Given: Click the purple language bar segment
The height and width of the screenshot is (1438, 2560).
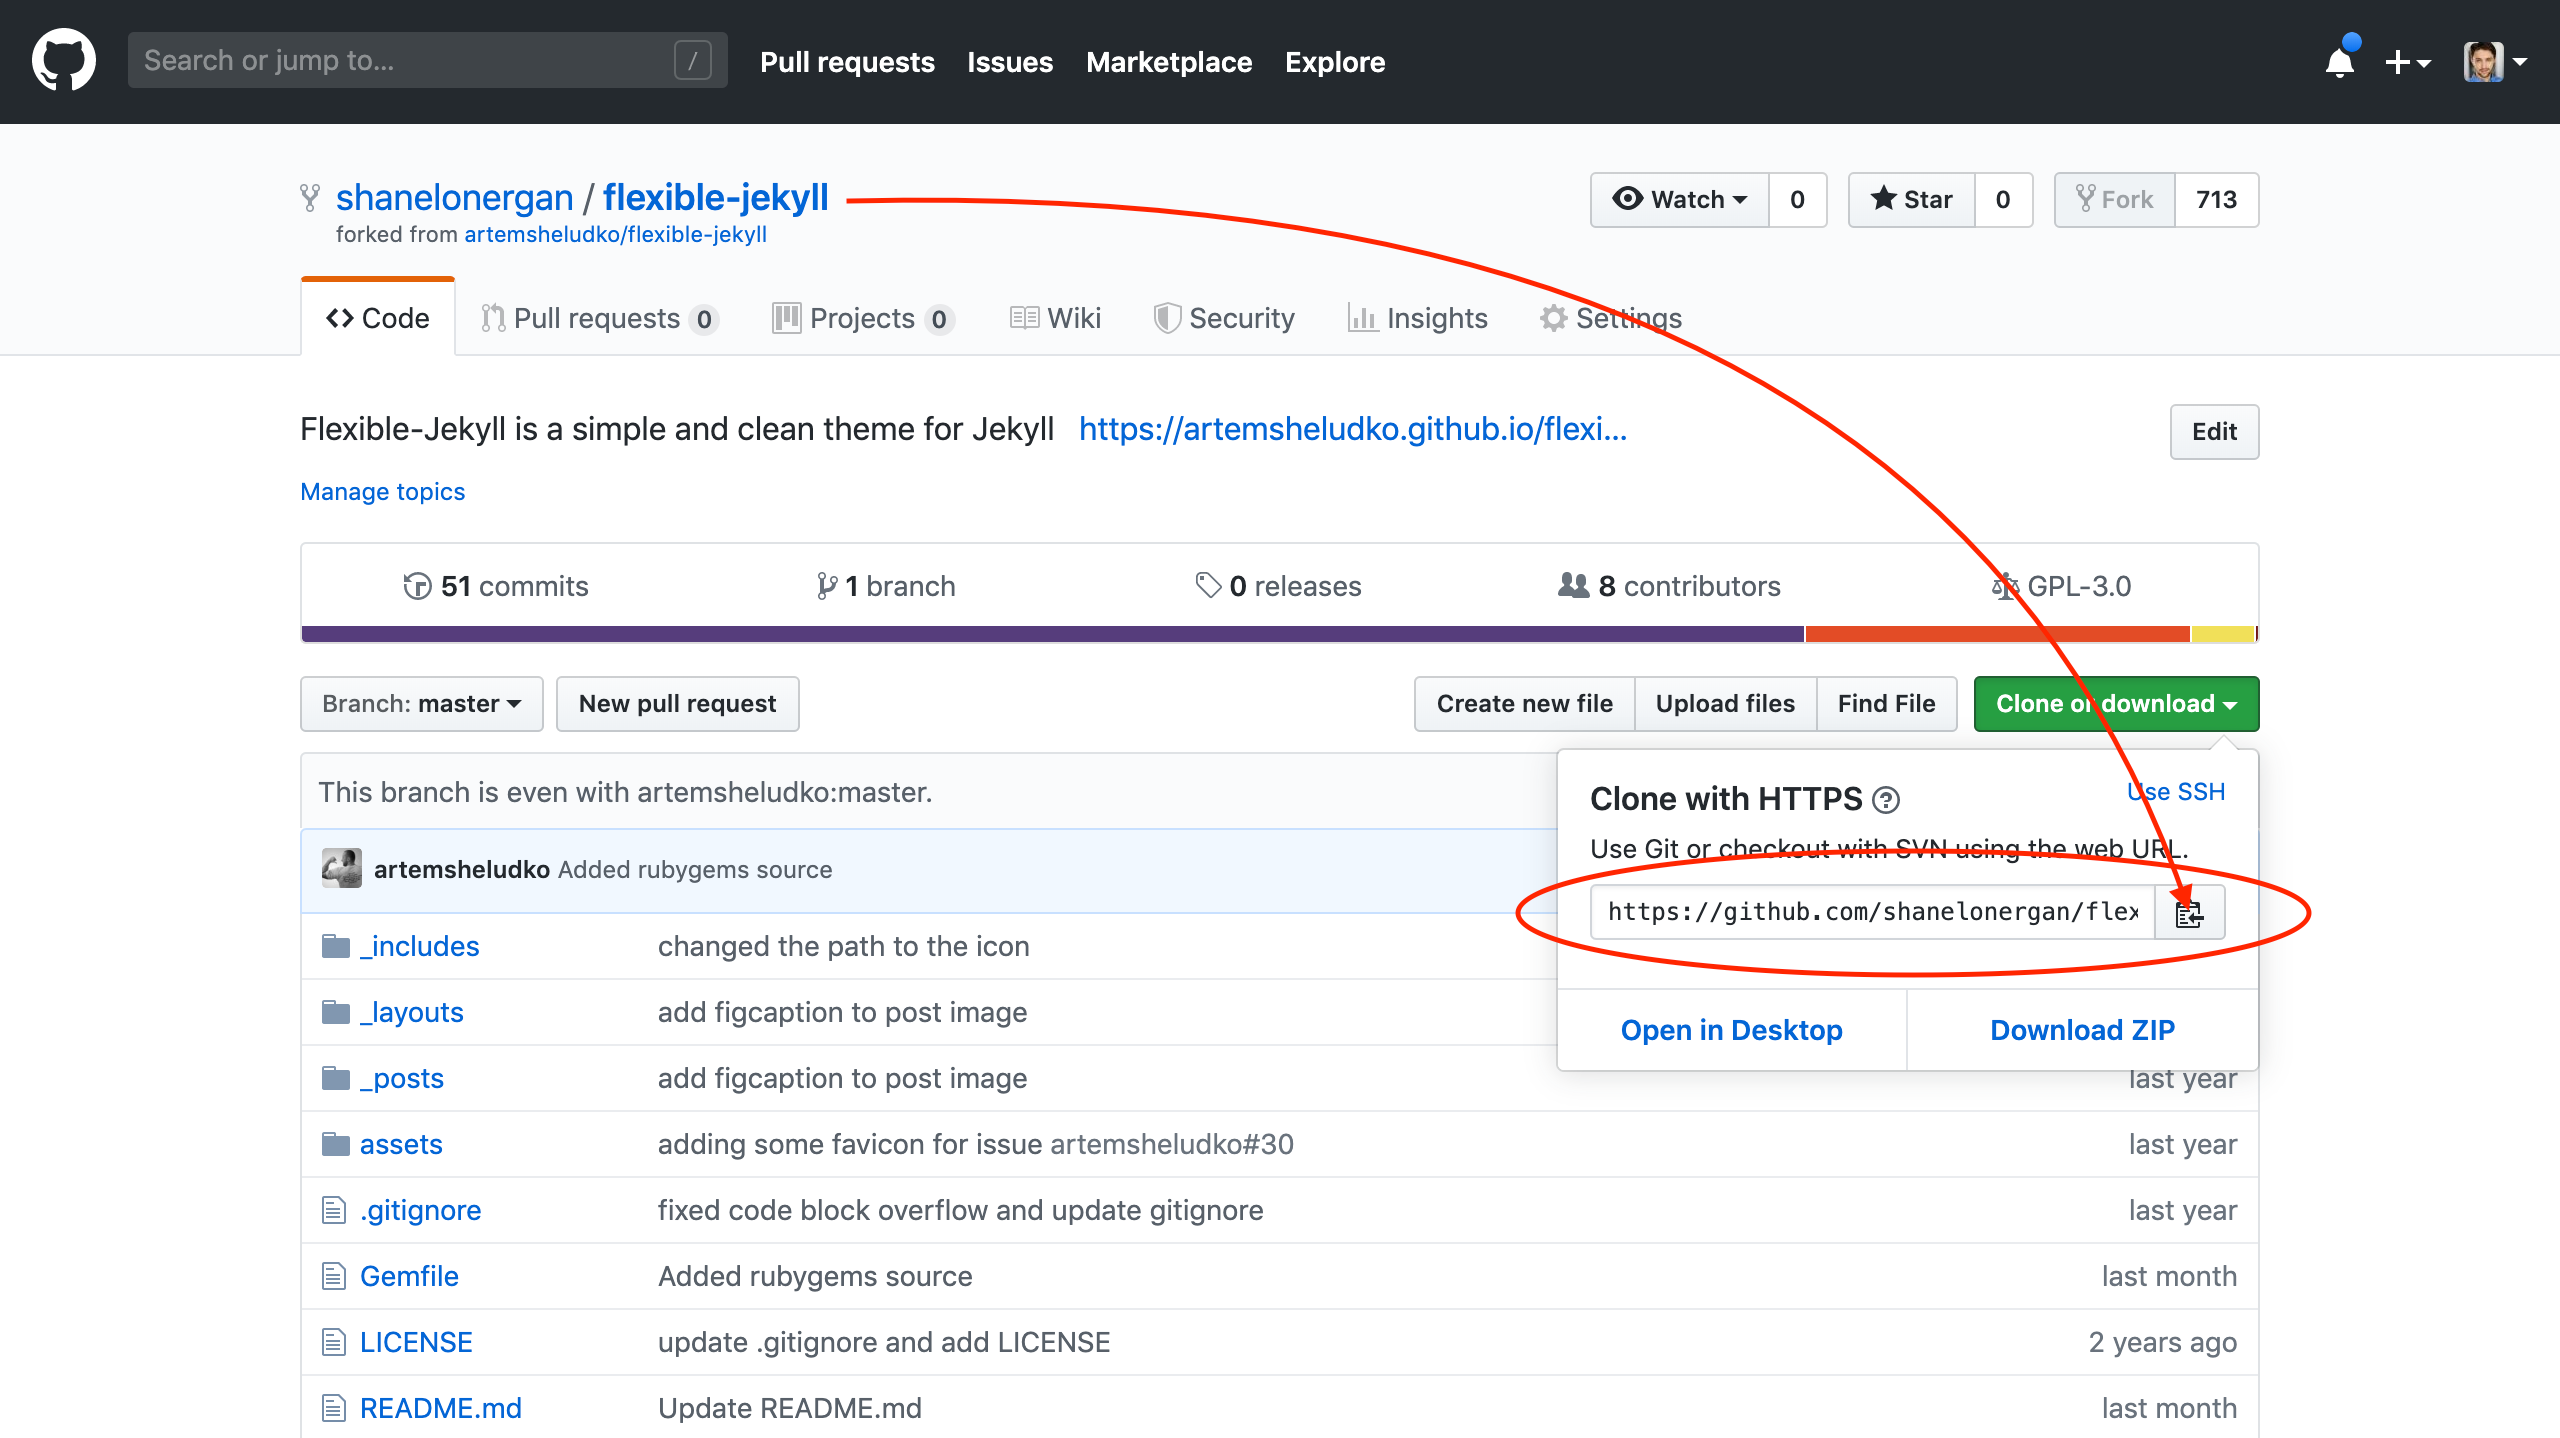Looking at the screenshot, I should [1053, 634].
